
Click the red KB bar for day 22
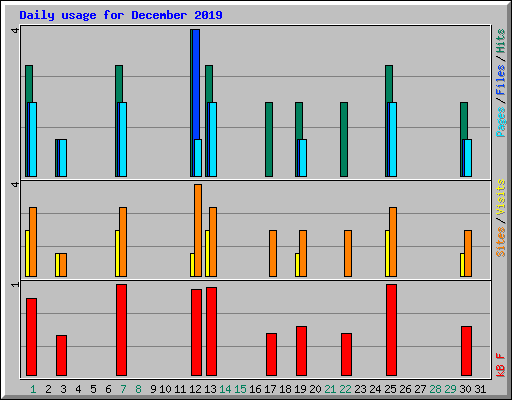346,354
